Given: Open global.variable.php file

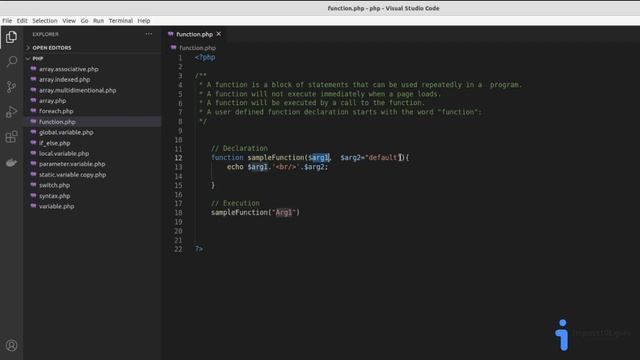Looking at the screenshot, I should click(x=66, y=132).
